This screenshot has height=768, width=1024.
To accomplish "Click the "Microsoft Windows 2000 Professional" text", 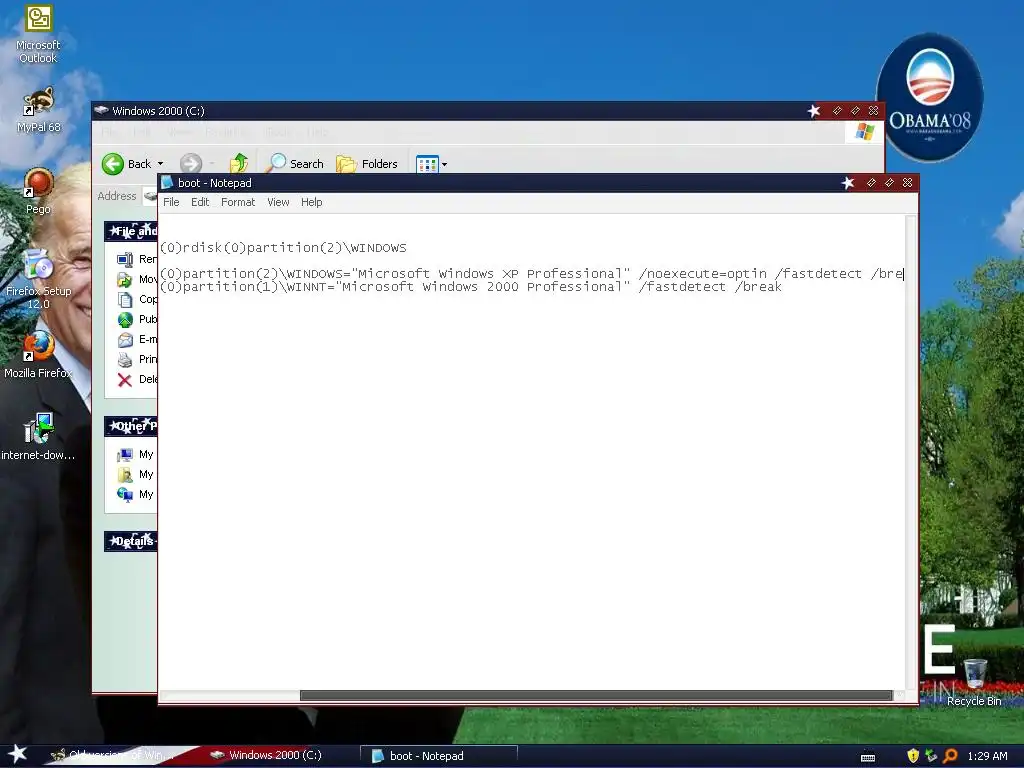I will point(483,287).
